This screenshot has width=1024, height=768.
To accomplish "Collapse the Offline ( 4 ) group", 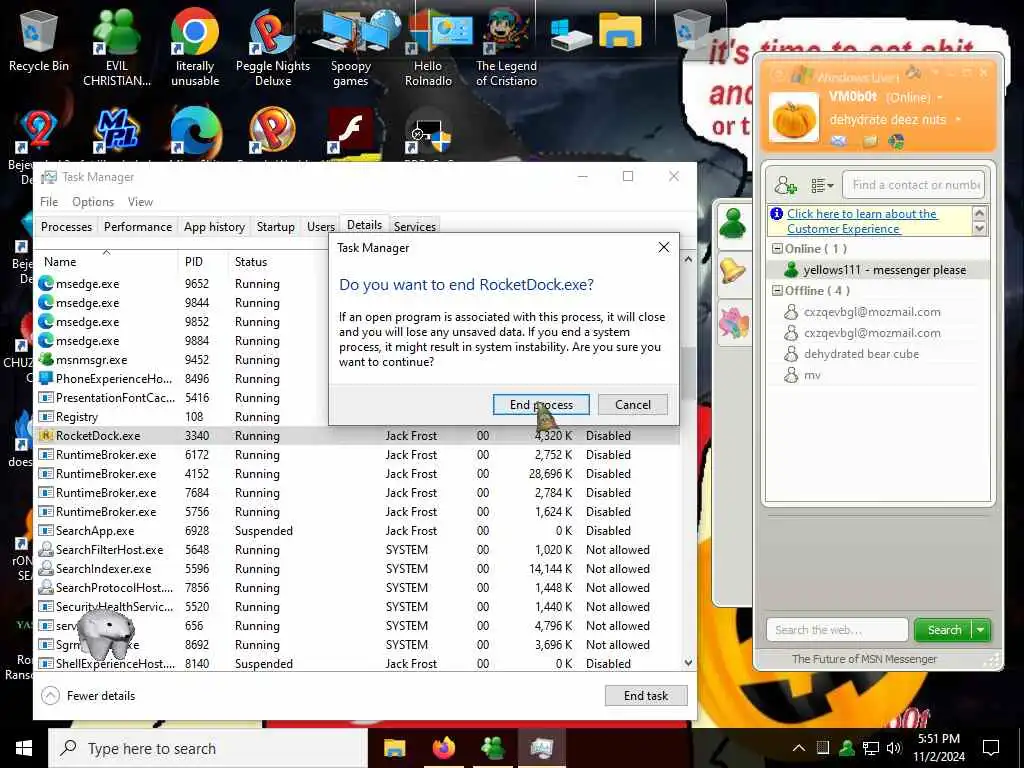I will point(777,291).
